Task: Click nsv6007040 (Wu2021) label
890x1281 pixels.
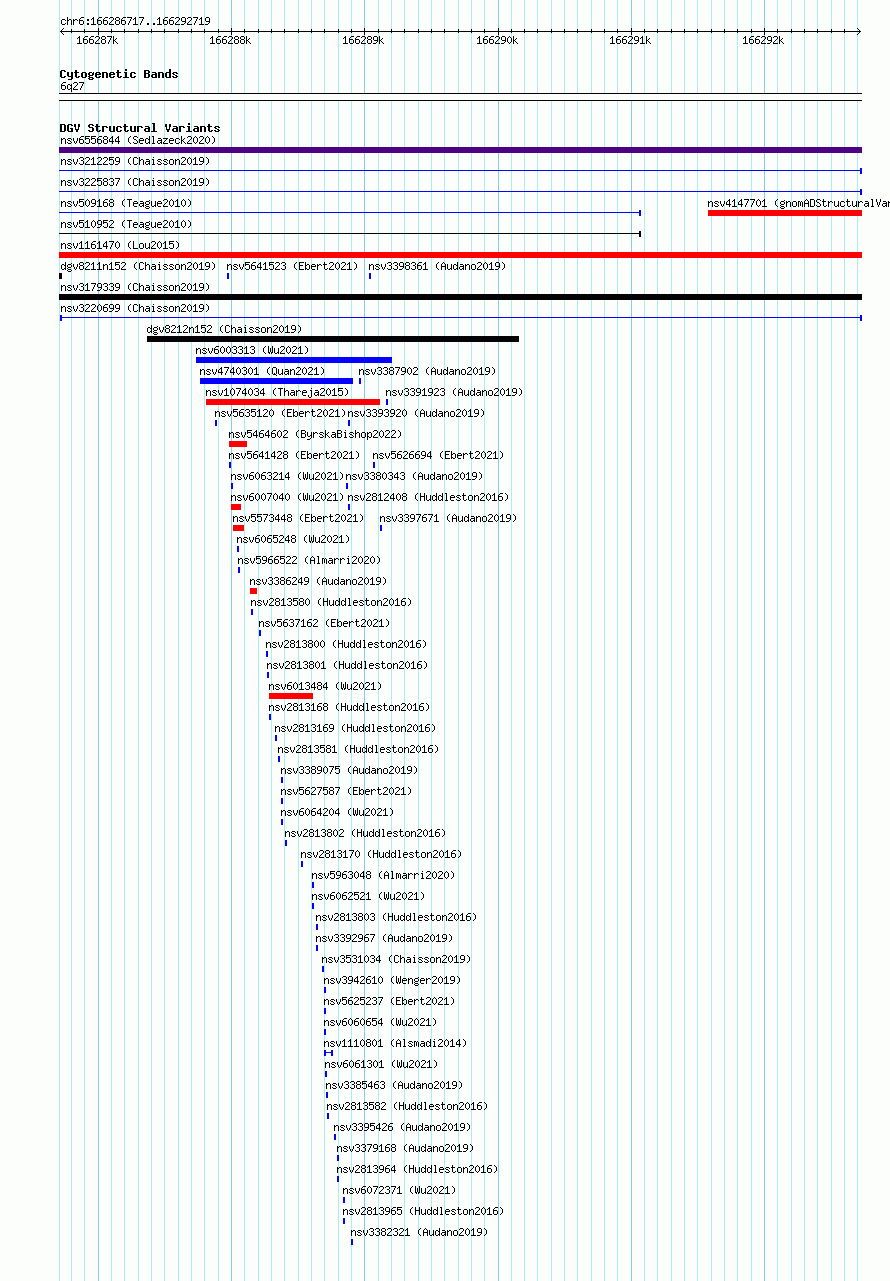Action: click(x=288, y=497)
